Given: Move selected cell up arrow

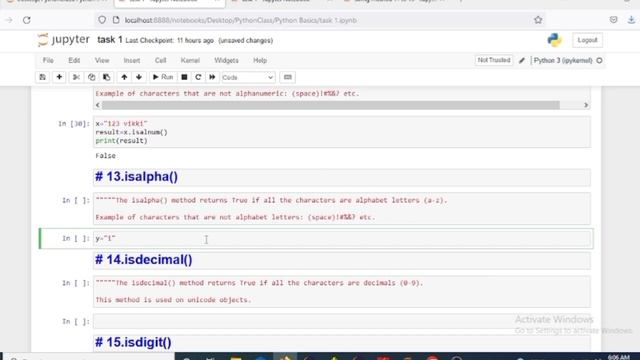Looking at the screenshot, I should 124,77.
